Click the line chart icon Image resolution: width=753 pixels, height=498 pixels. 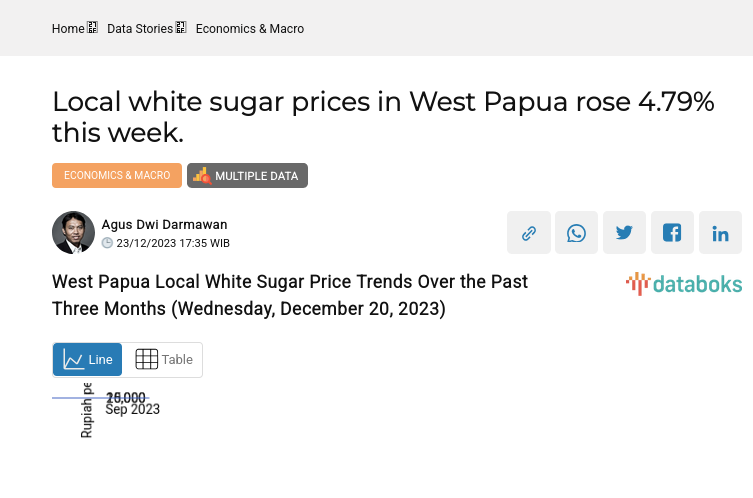74,360
